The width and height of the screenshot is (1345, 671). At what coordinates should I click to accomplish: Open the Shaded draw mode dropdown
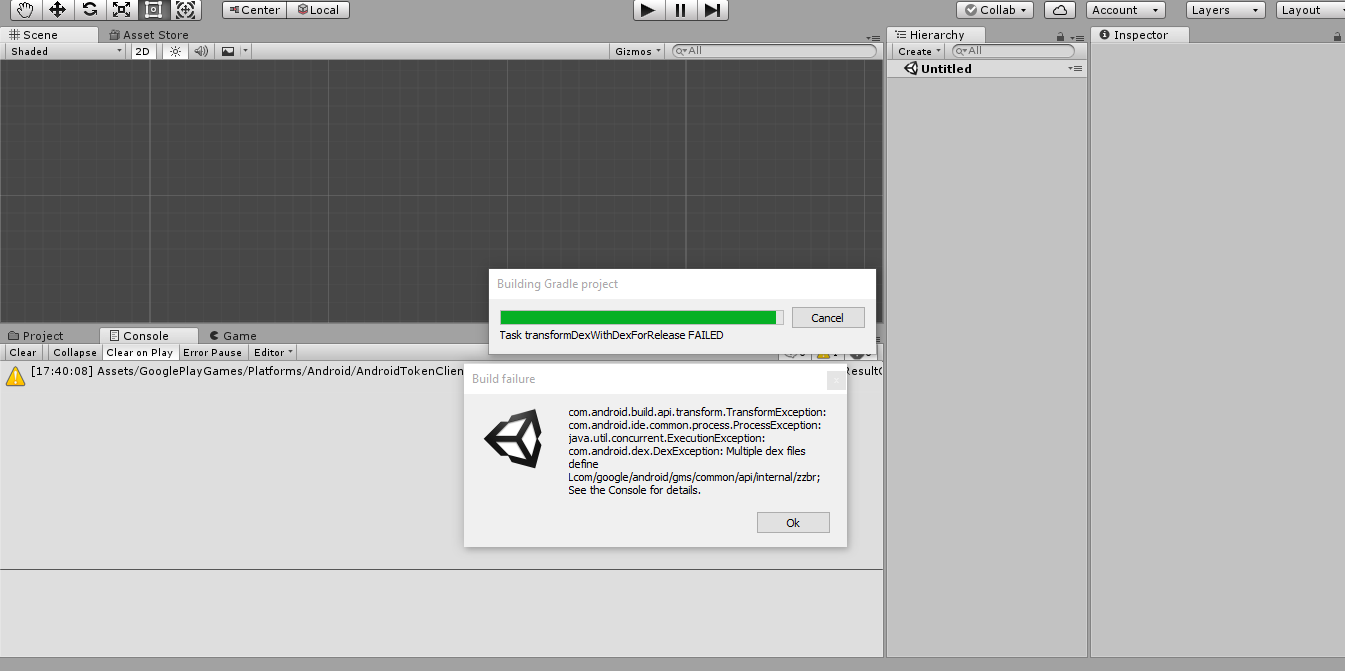pyautogui.click(x=65, y=51)
